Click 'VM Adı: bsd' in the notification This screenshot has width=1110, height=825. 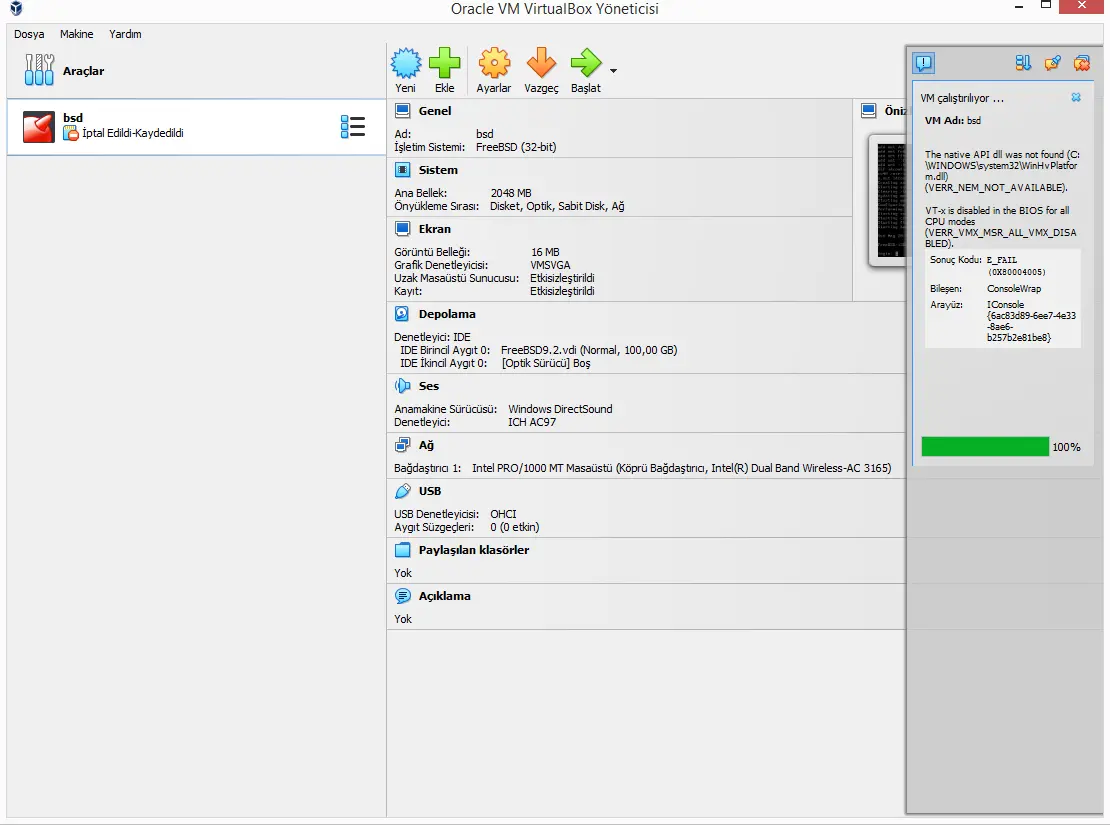tap(953, 120)
